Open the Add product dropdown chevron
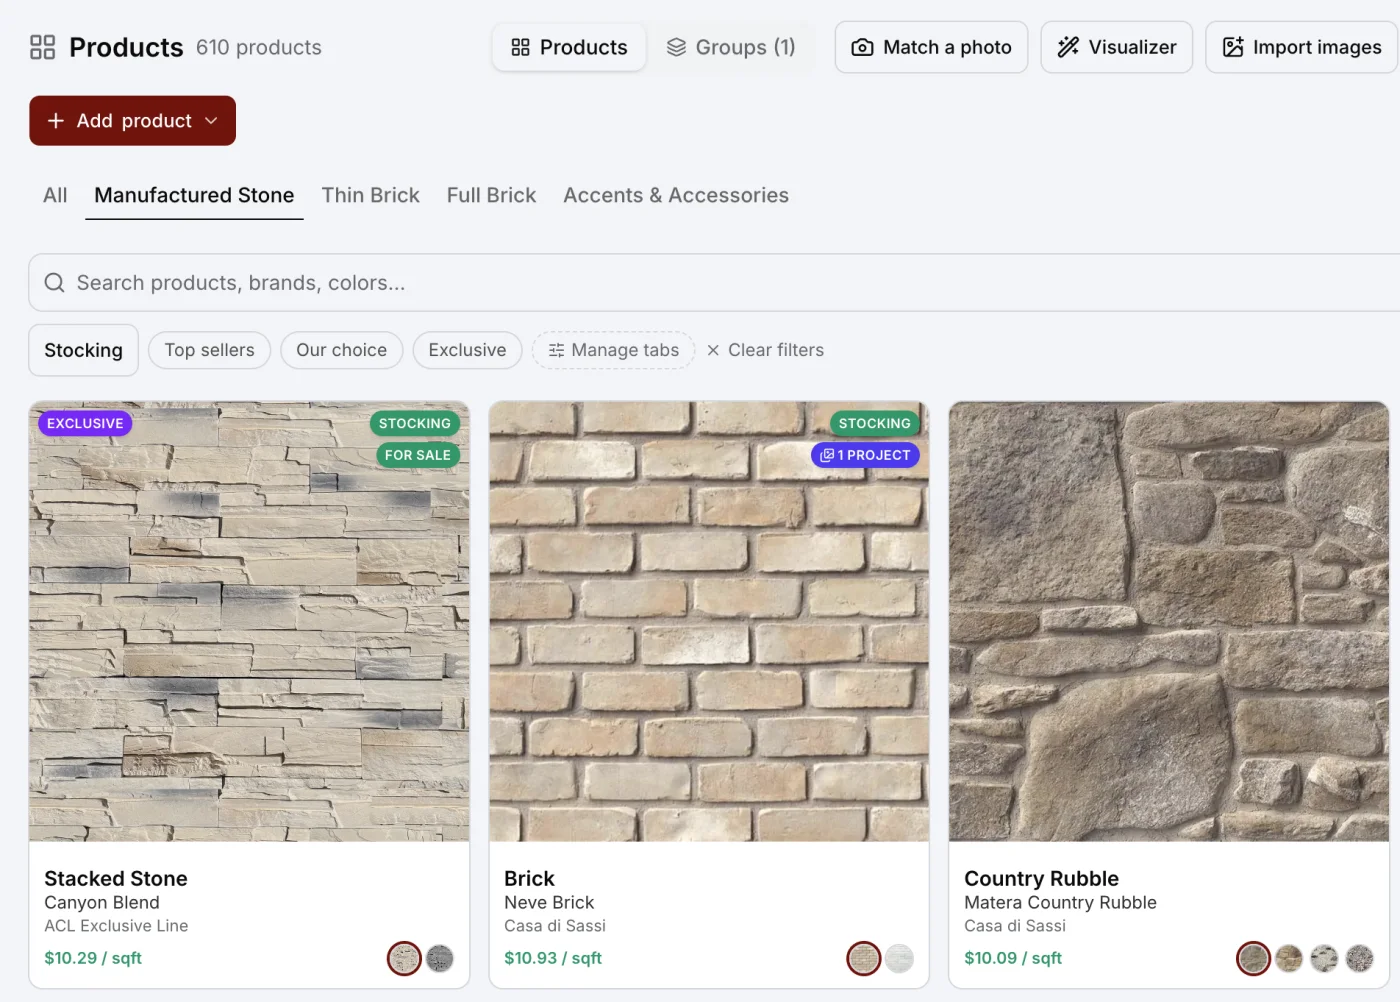This screenshot has width=1400, height=1002. (x=211, y=120)
